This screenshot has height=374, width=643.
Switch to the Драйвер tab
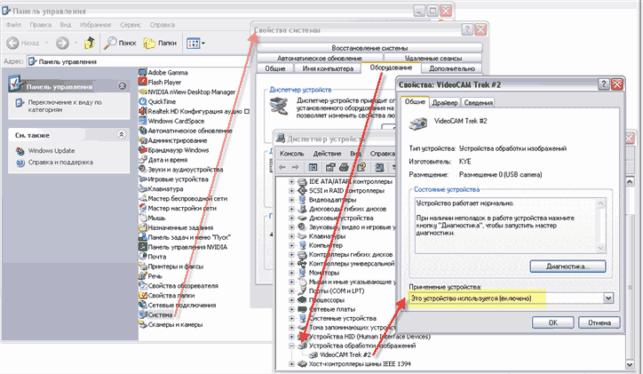[x=445, y=103]
